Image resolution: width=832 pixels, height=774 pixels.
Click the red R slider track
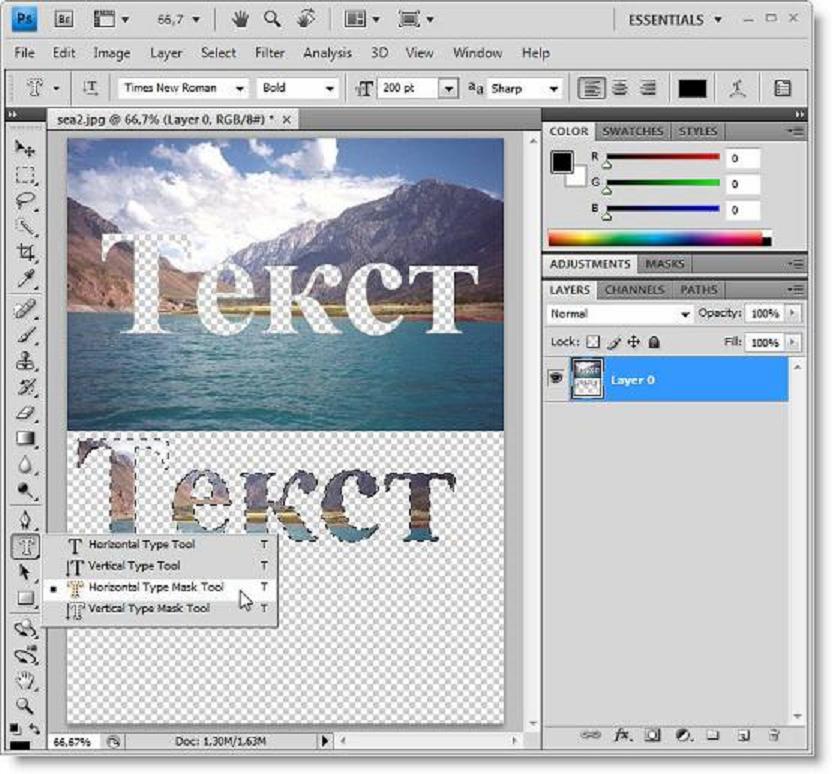tap(663, 157)
